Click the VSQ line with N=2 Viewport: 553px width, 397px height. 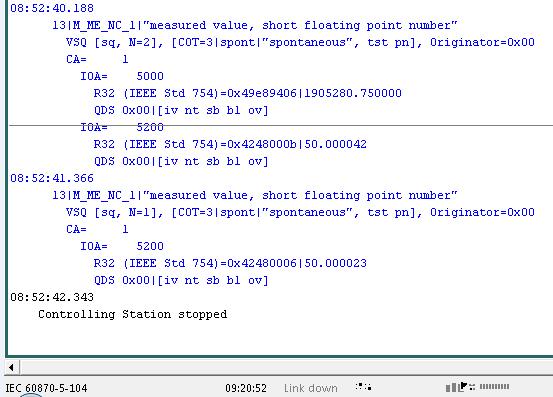tap(300, 42)
